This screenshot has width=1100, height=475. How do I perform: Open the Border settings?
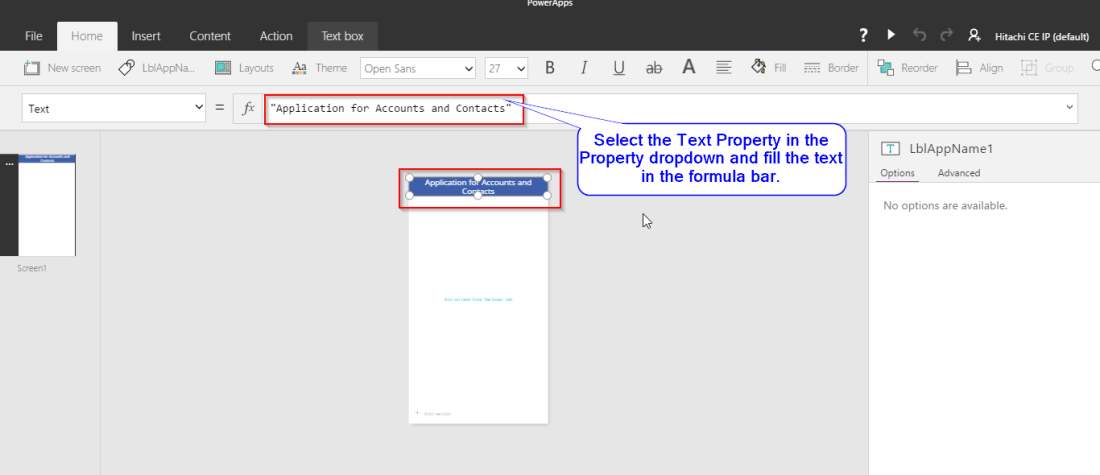(831, 68)
